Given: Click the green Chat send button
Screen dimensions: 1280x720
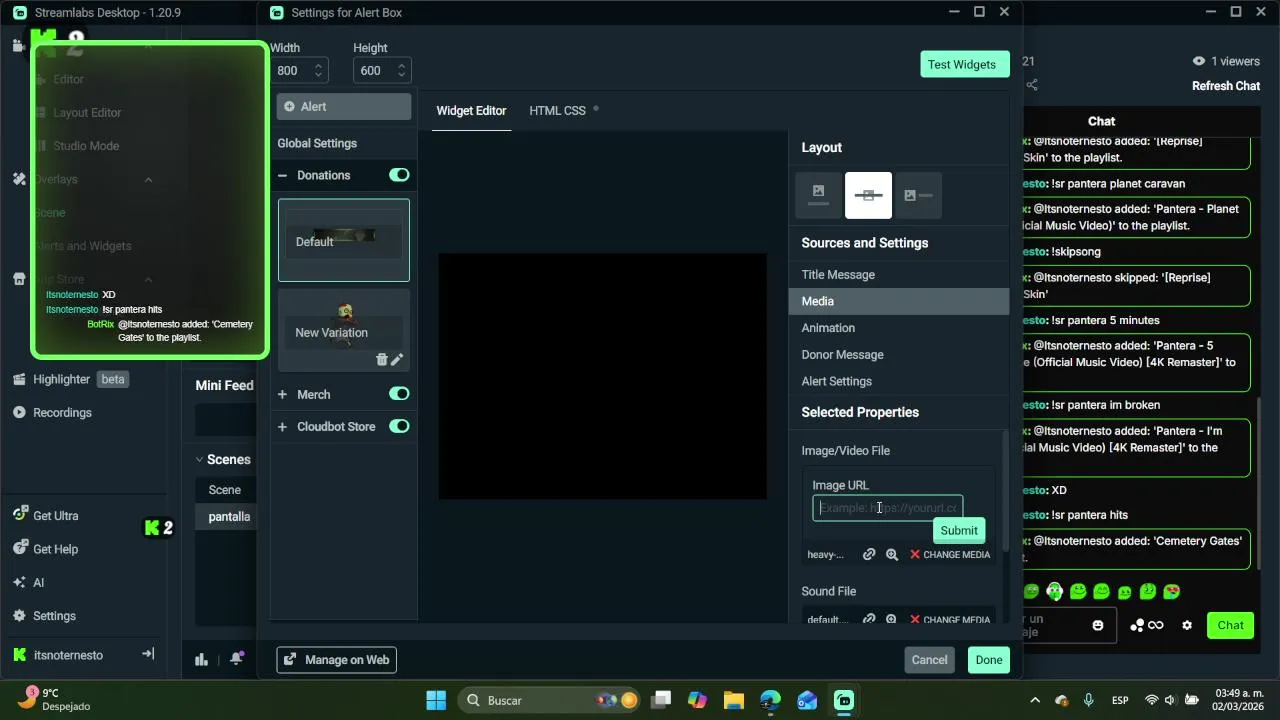Looking at the screenshot, I should (x=1230, y=625).
